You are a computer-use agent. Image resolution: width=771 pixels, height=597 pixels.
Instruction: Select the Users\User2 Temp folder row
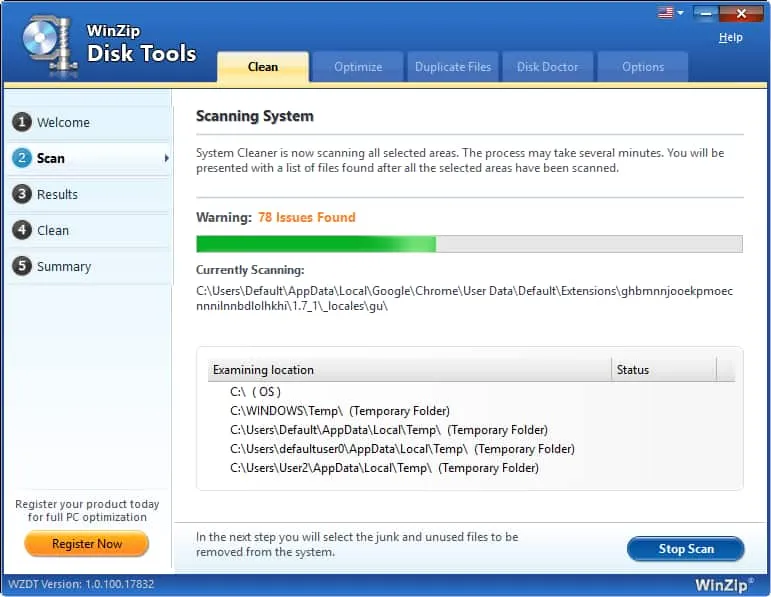(x=471, y=468)
